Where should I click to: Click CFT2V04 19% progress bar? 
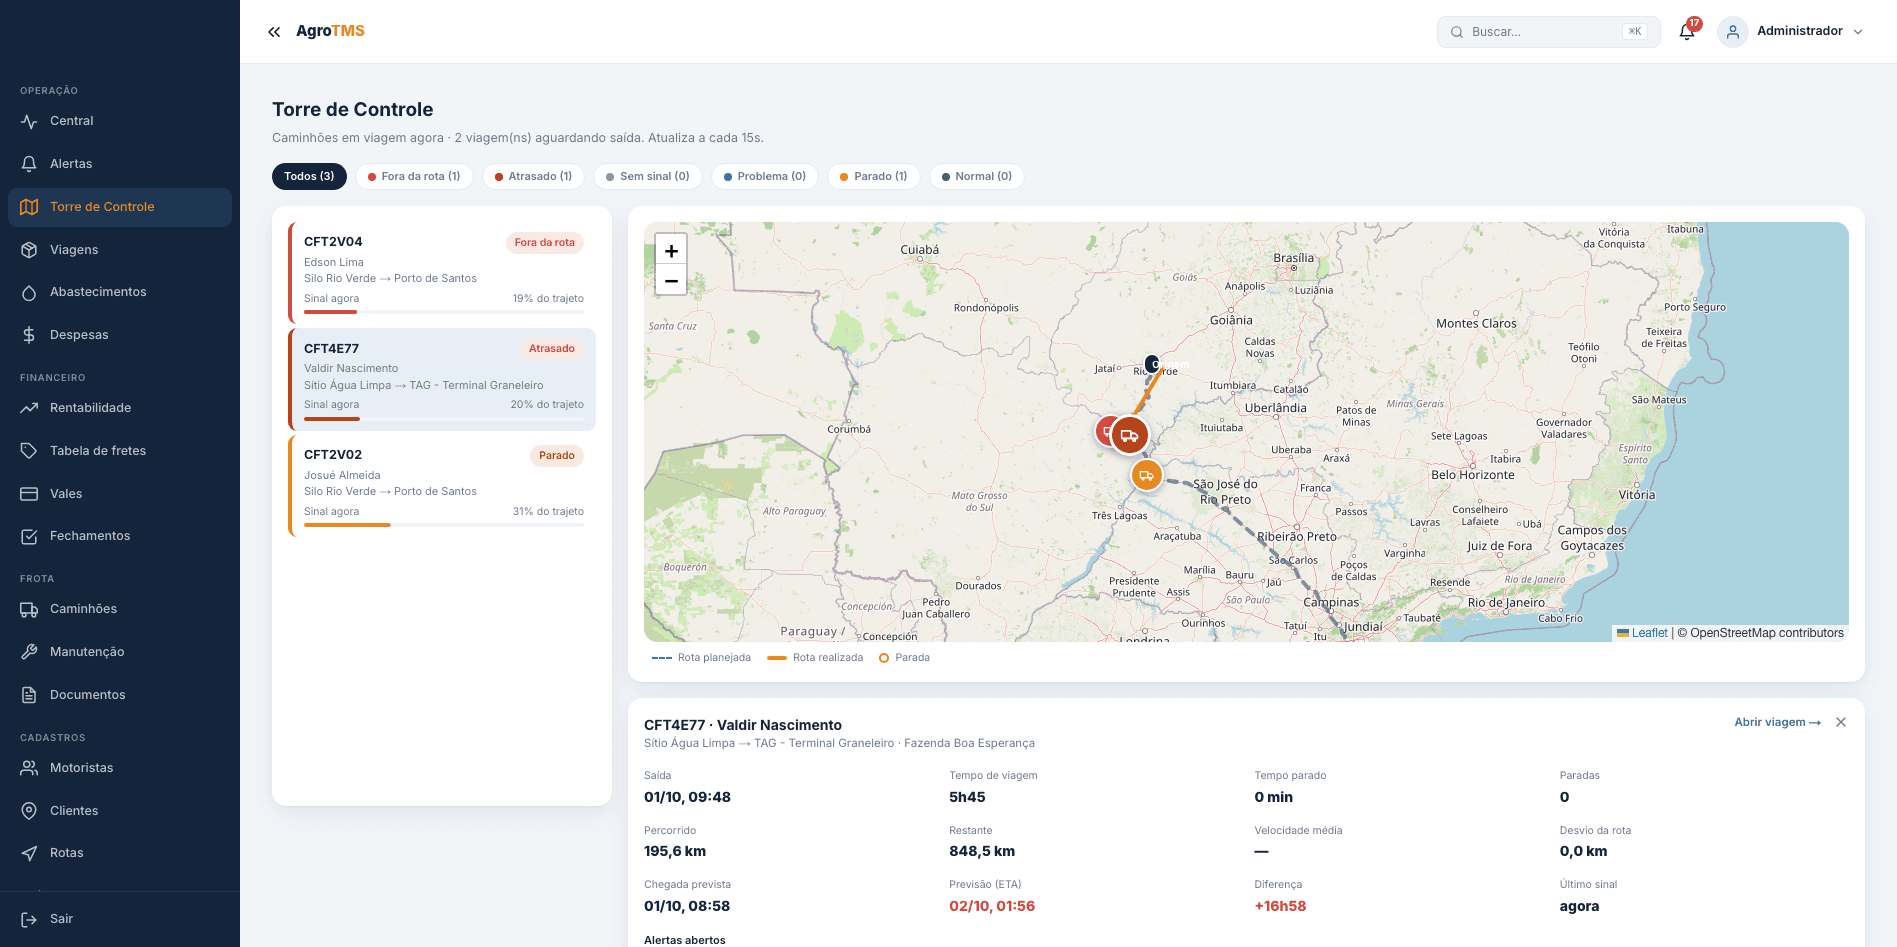[x=444, y=312]
